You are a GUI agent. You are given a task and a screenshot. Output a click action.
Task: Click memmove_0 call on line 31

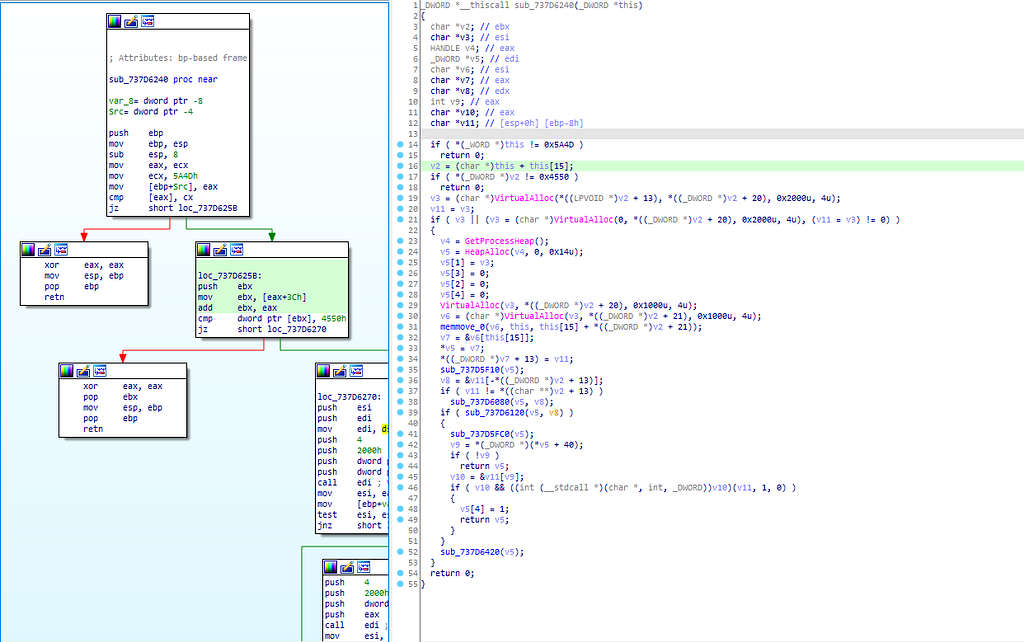[462, 327]
